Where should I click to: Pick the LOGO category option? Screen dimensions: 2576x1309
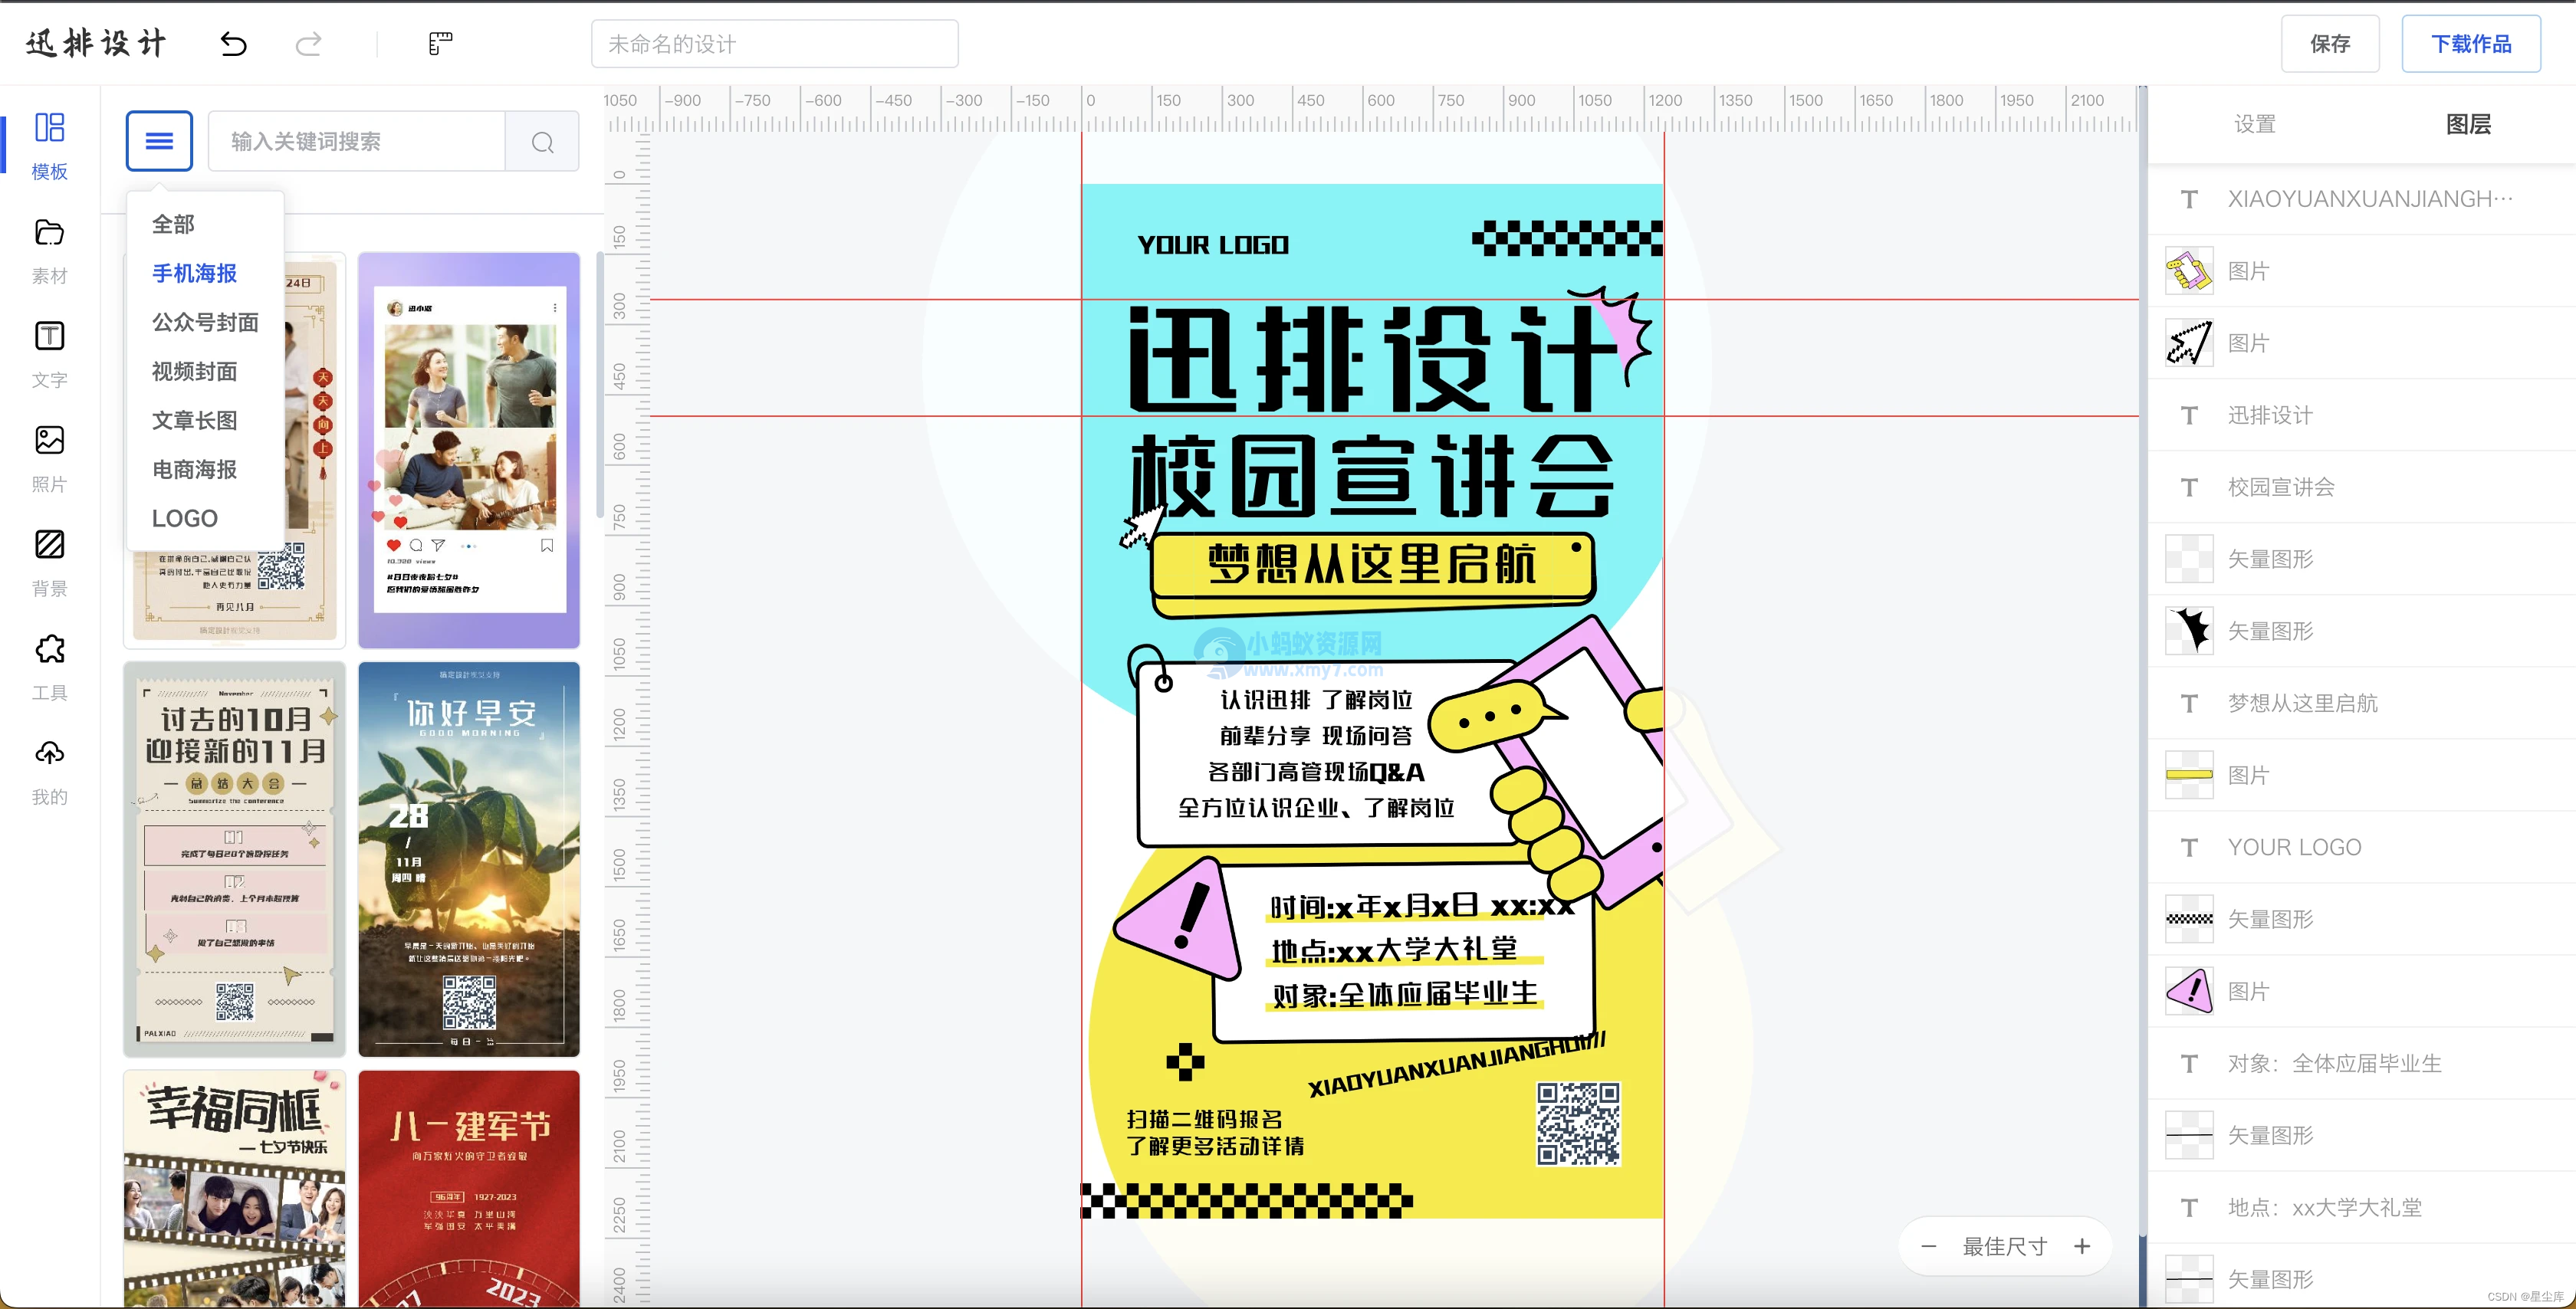[184, 518]
